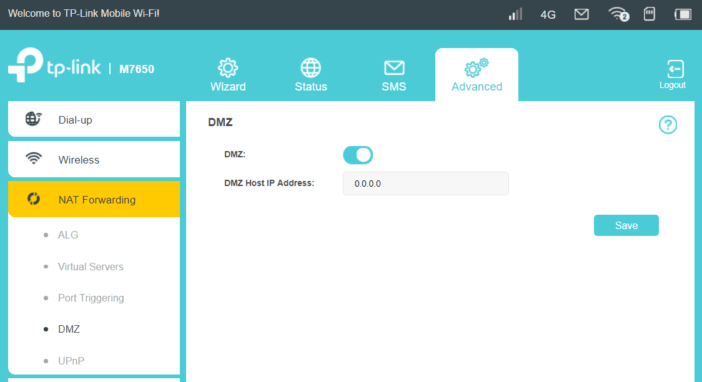The width and height of the screenshot is (702, 382).
Task: Click the battery level icon
Action: pos(683,14)
